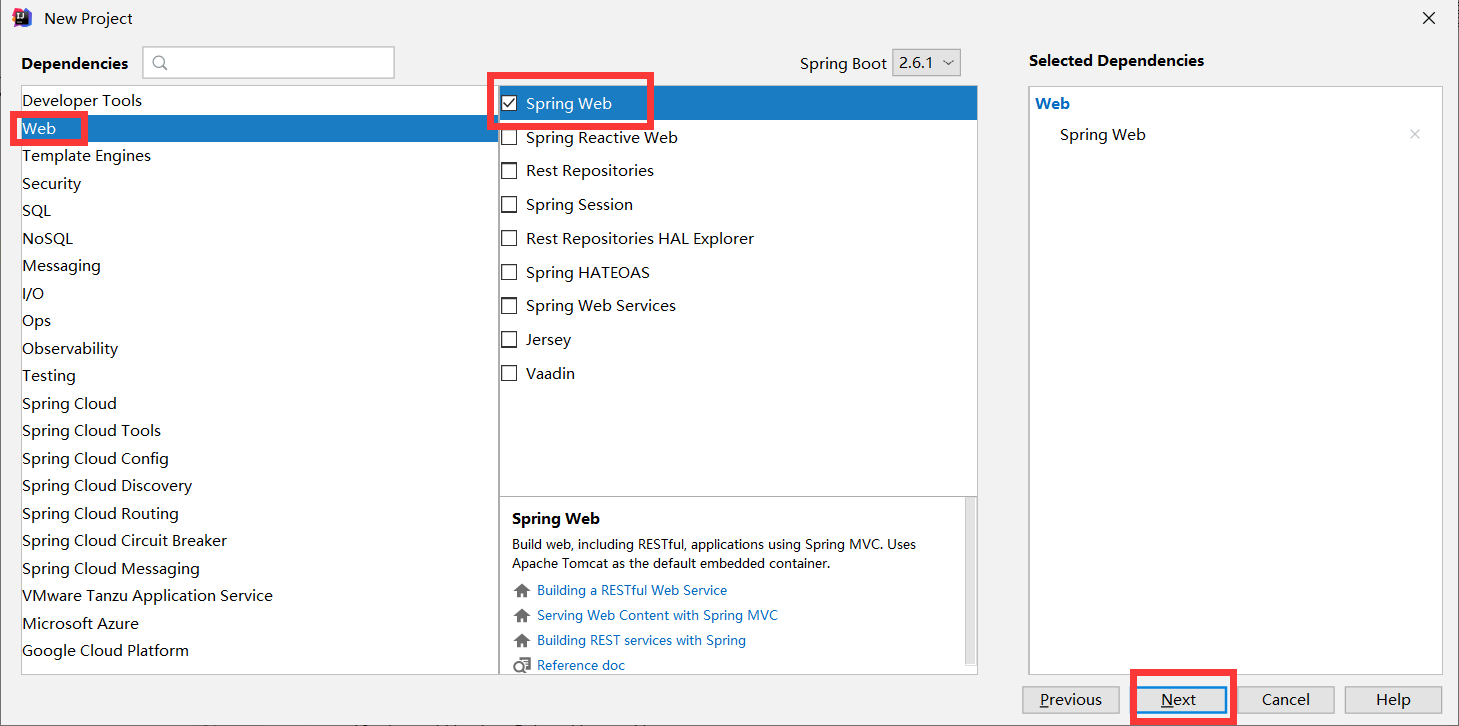Select the Web category
This screenshot has width=1459, height=726.
pos(260,128)
